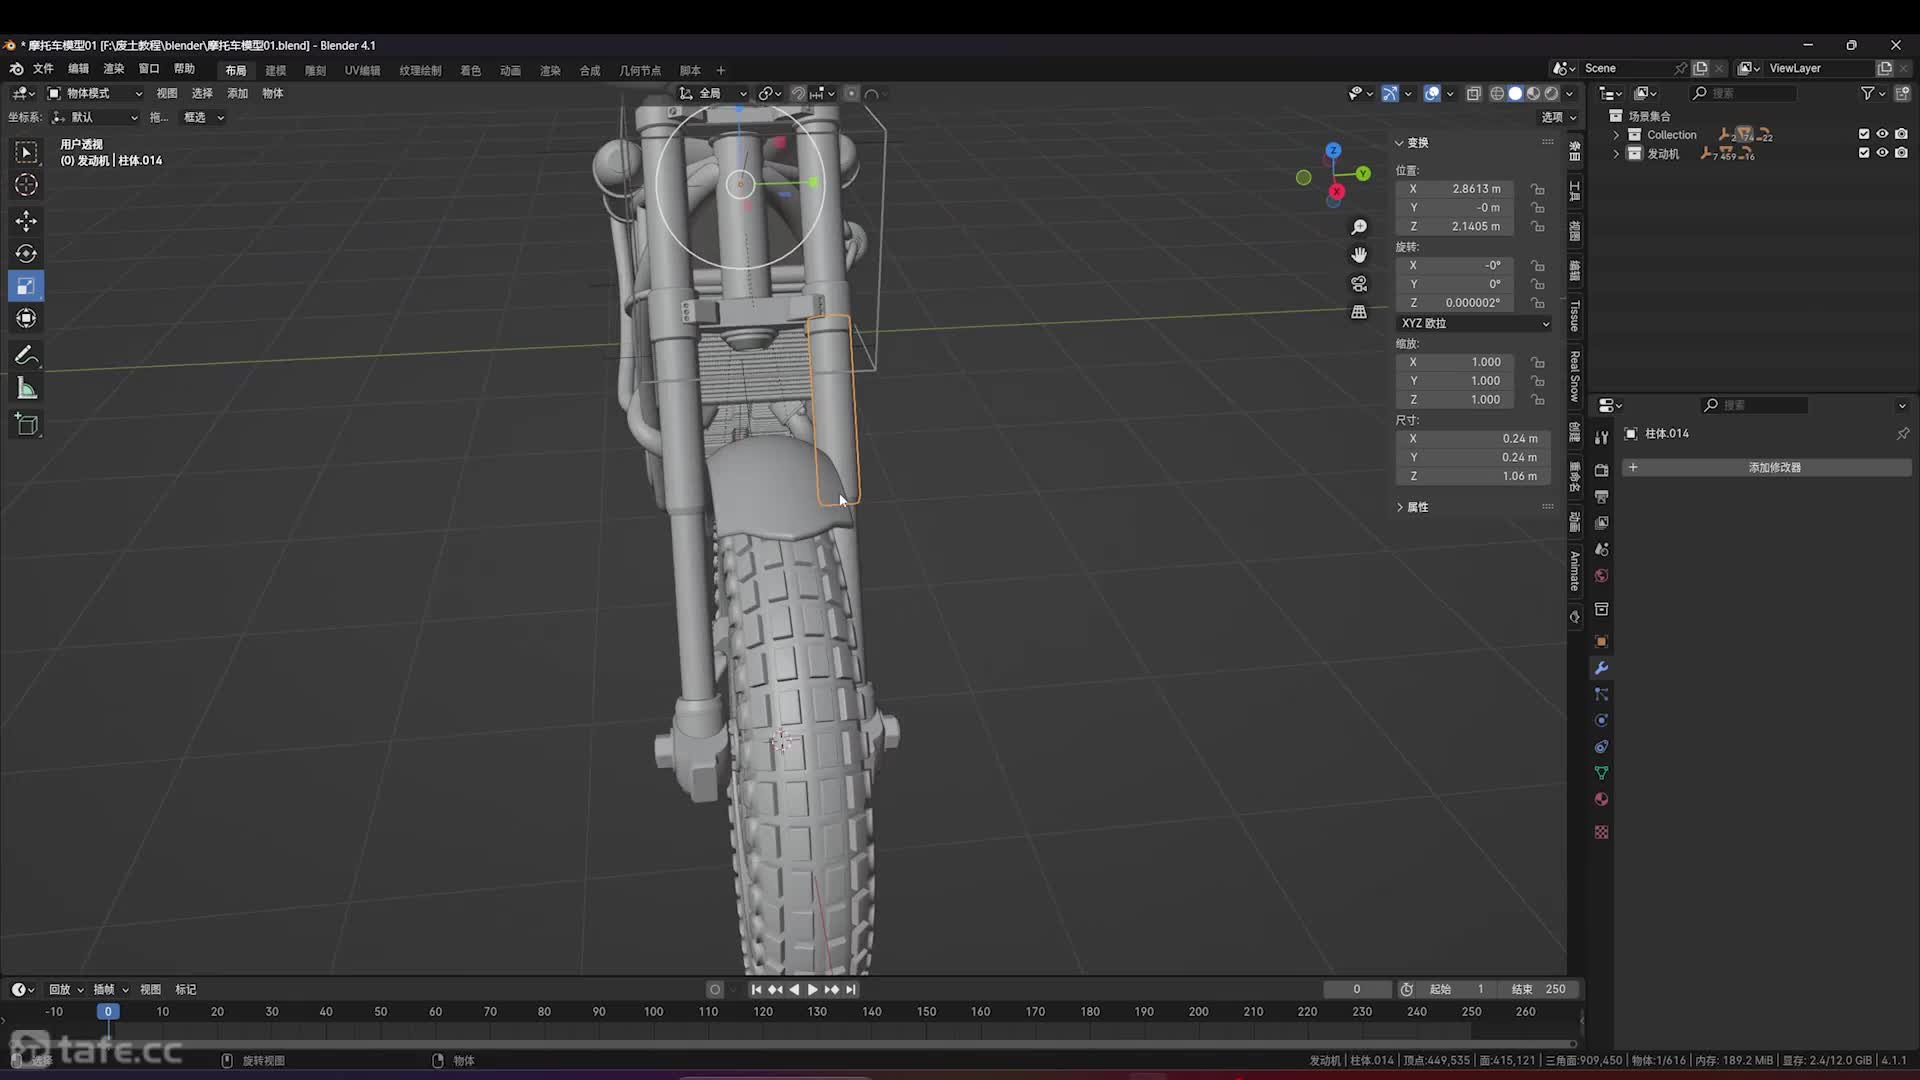Toggle exclude checkbox for Collection
Screen dimensions: 1920x1080
pos(1864,134)
